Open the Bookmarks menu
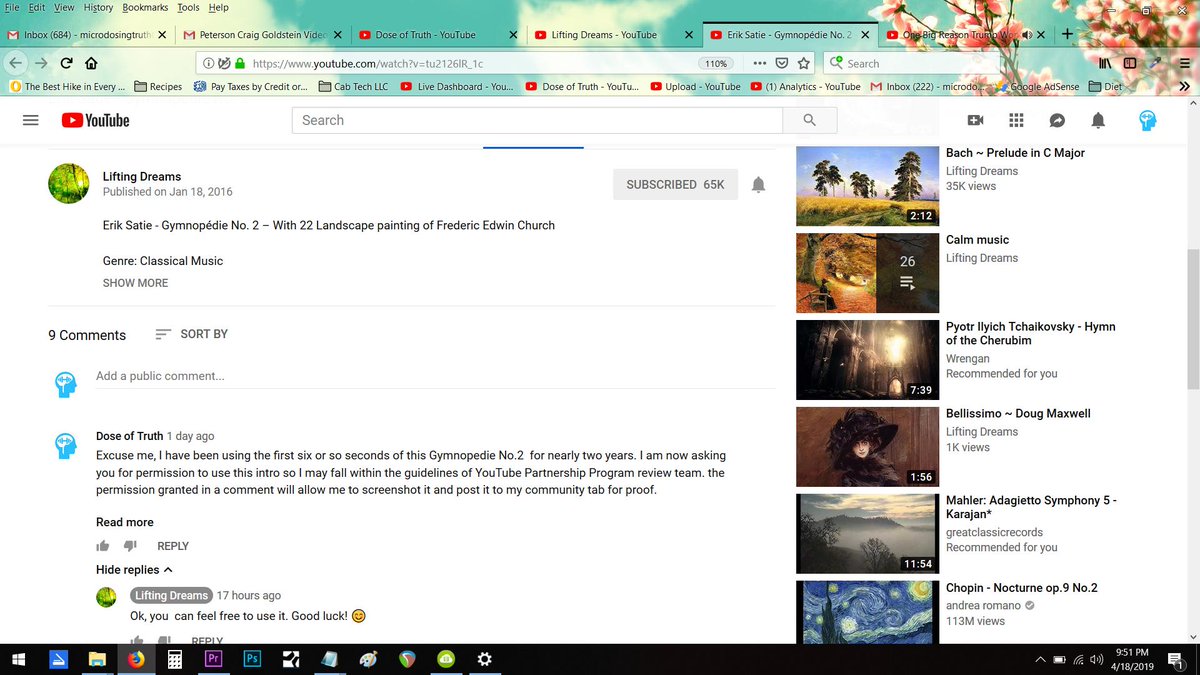Viewport: 1200px width, 675px height. [146, 7]
